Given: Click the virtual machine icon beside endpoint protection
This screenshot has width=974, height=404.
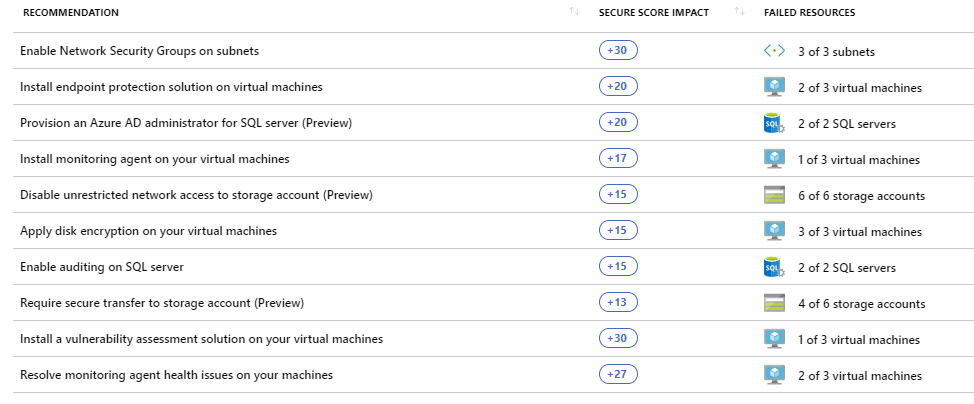Looking at the screenshot, I should [774, 87].
